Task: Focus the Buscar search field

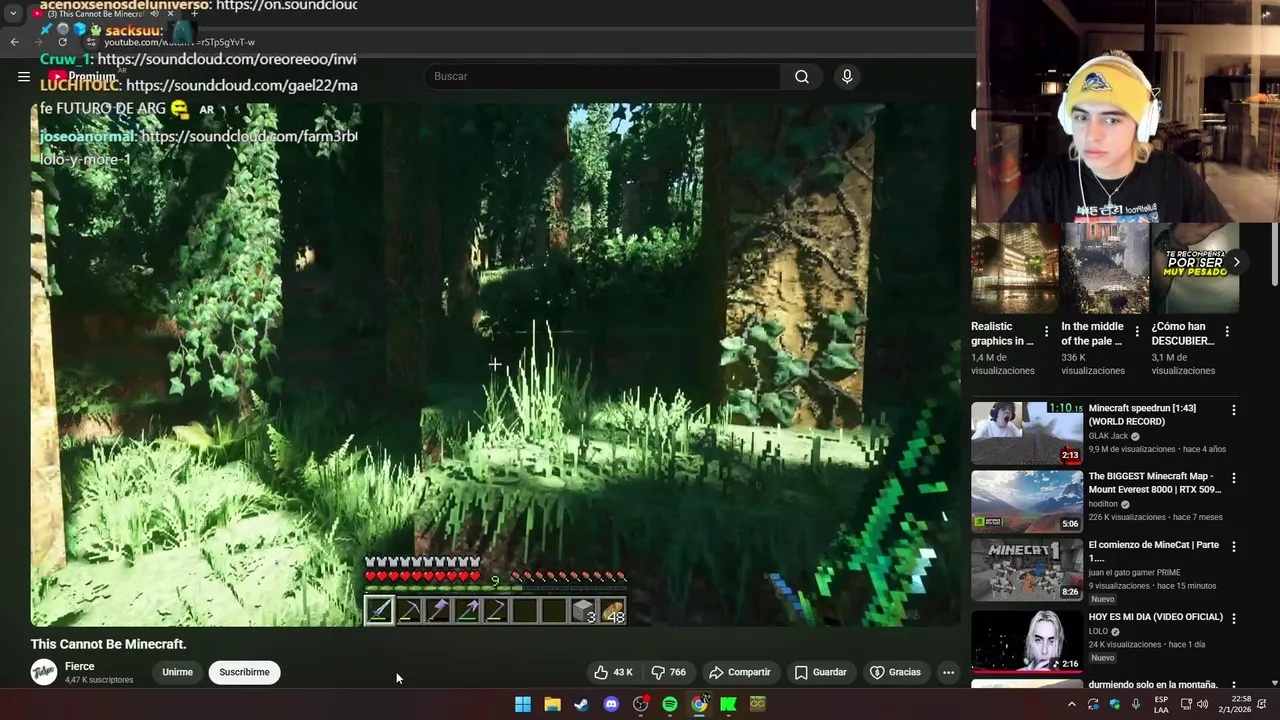Action: [603, 76]
